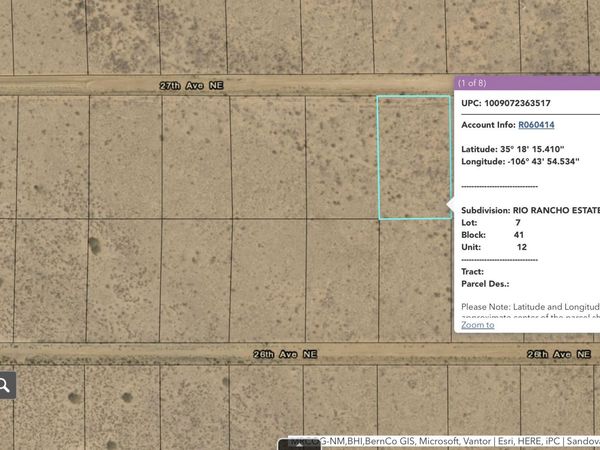
Task: Click the 28th Ave NE label below popup
Action: 559,354
